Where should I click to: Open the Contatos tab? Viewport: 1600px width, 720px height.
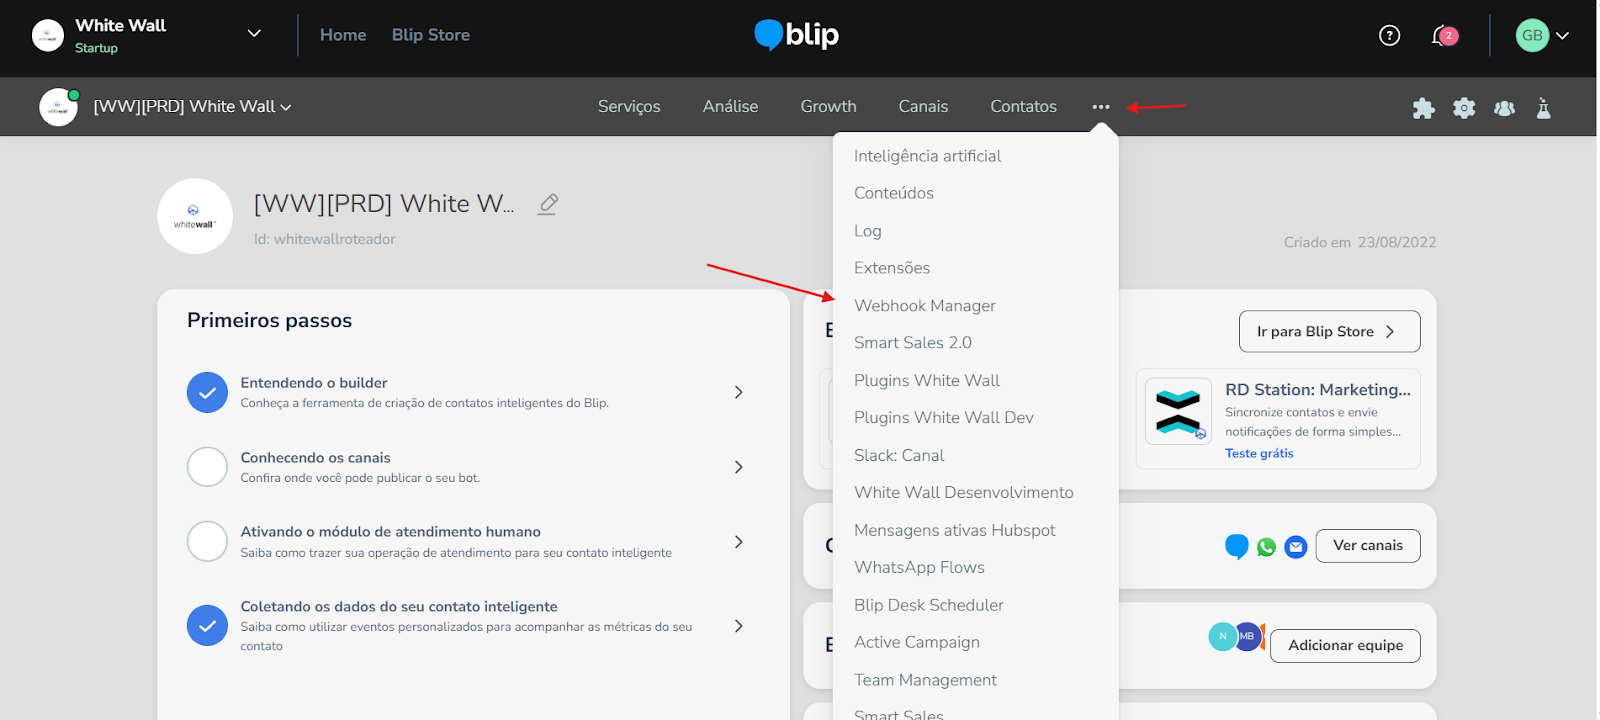point(1023,107)
